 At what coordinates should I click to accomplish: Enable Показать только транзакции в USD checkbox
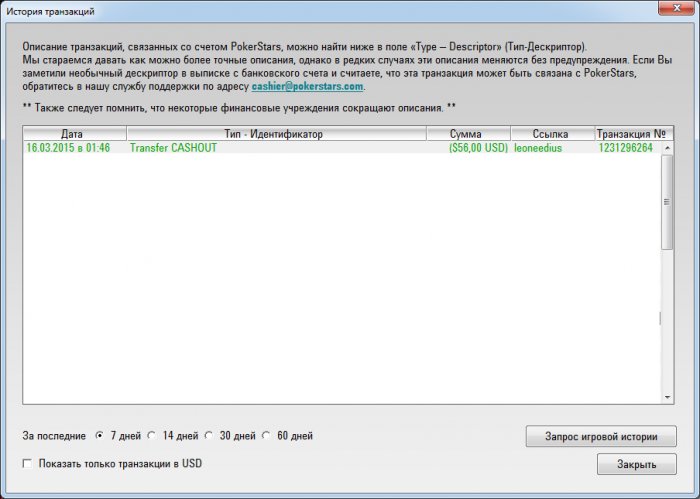tap(27, 464)
